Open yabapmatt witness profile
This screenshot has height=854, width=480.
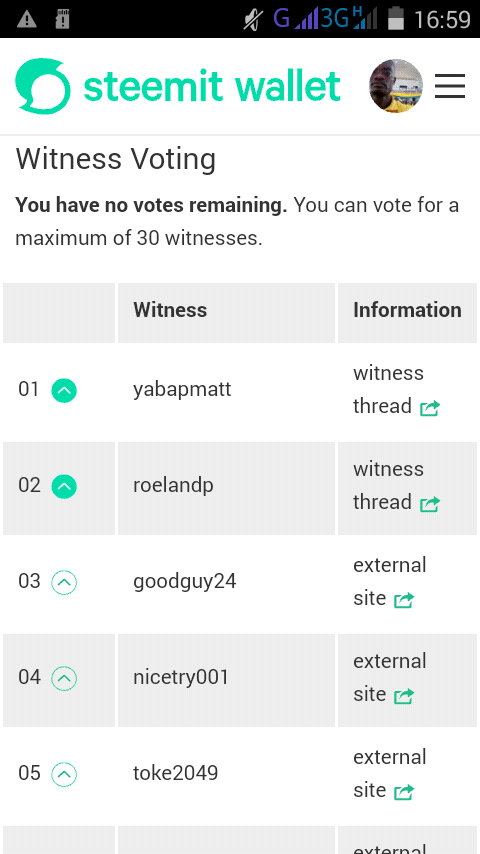point(182,390)
